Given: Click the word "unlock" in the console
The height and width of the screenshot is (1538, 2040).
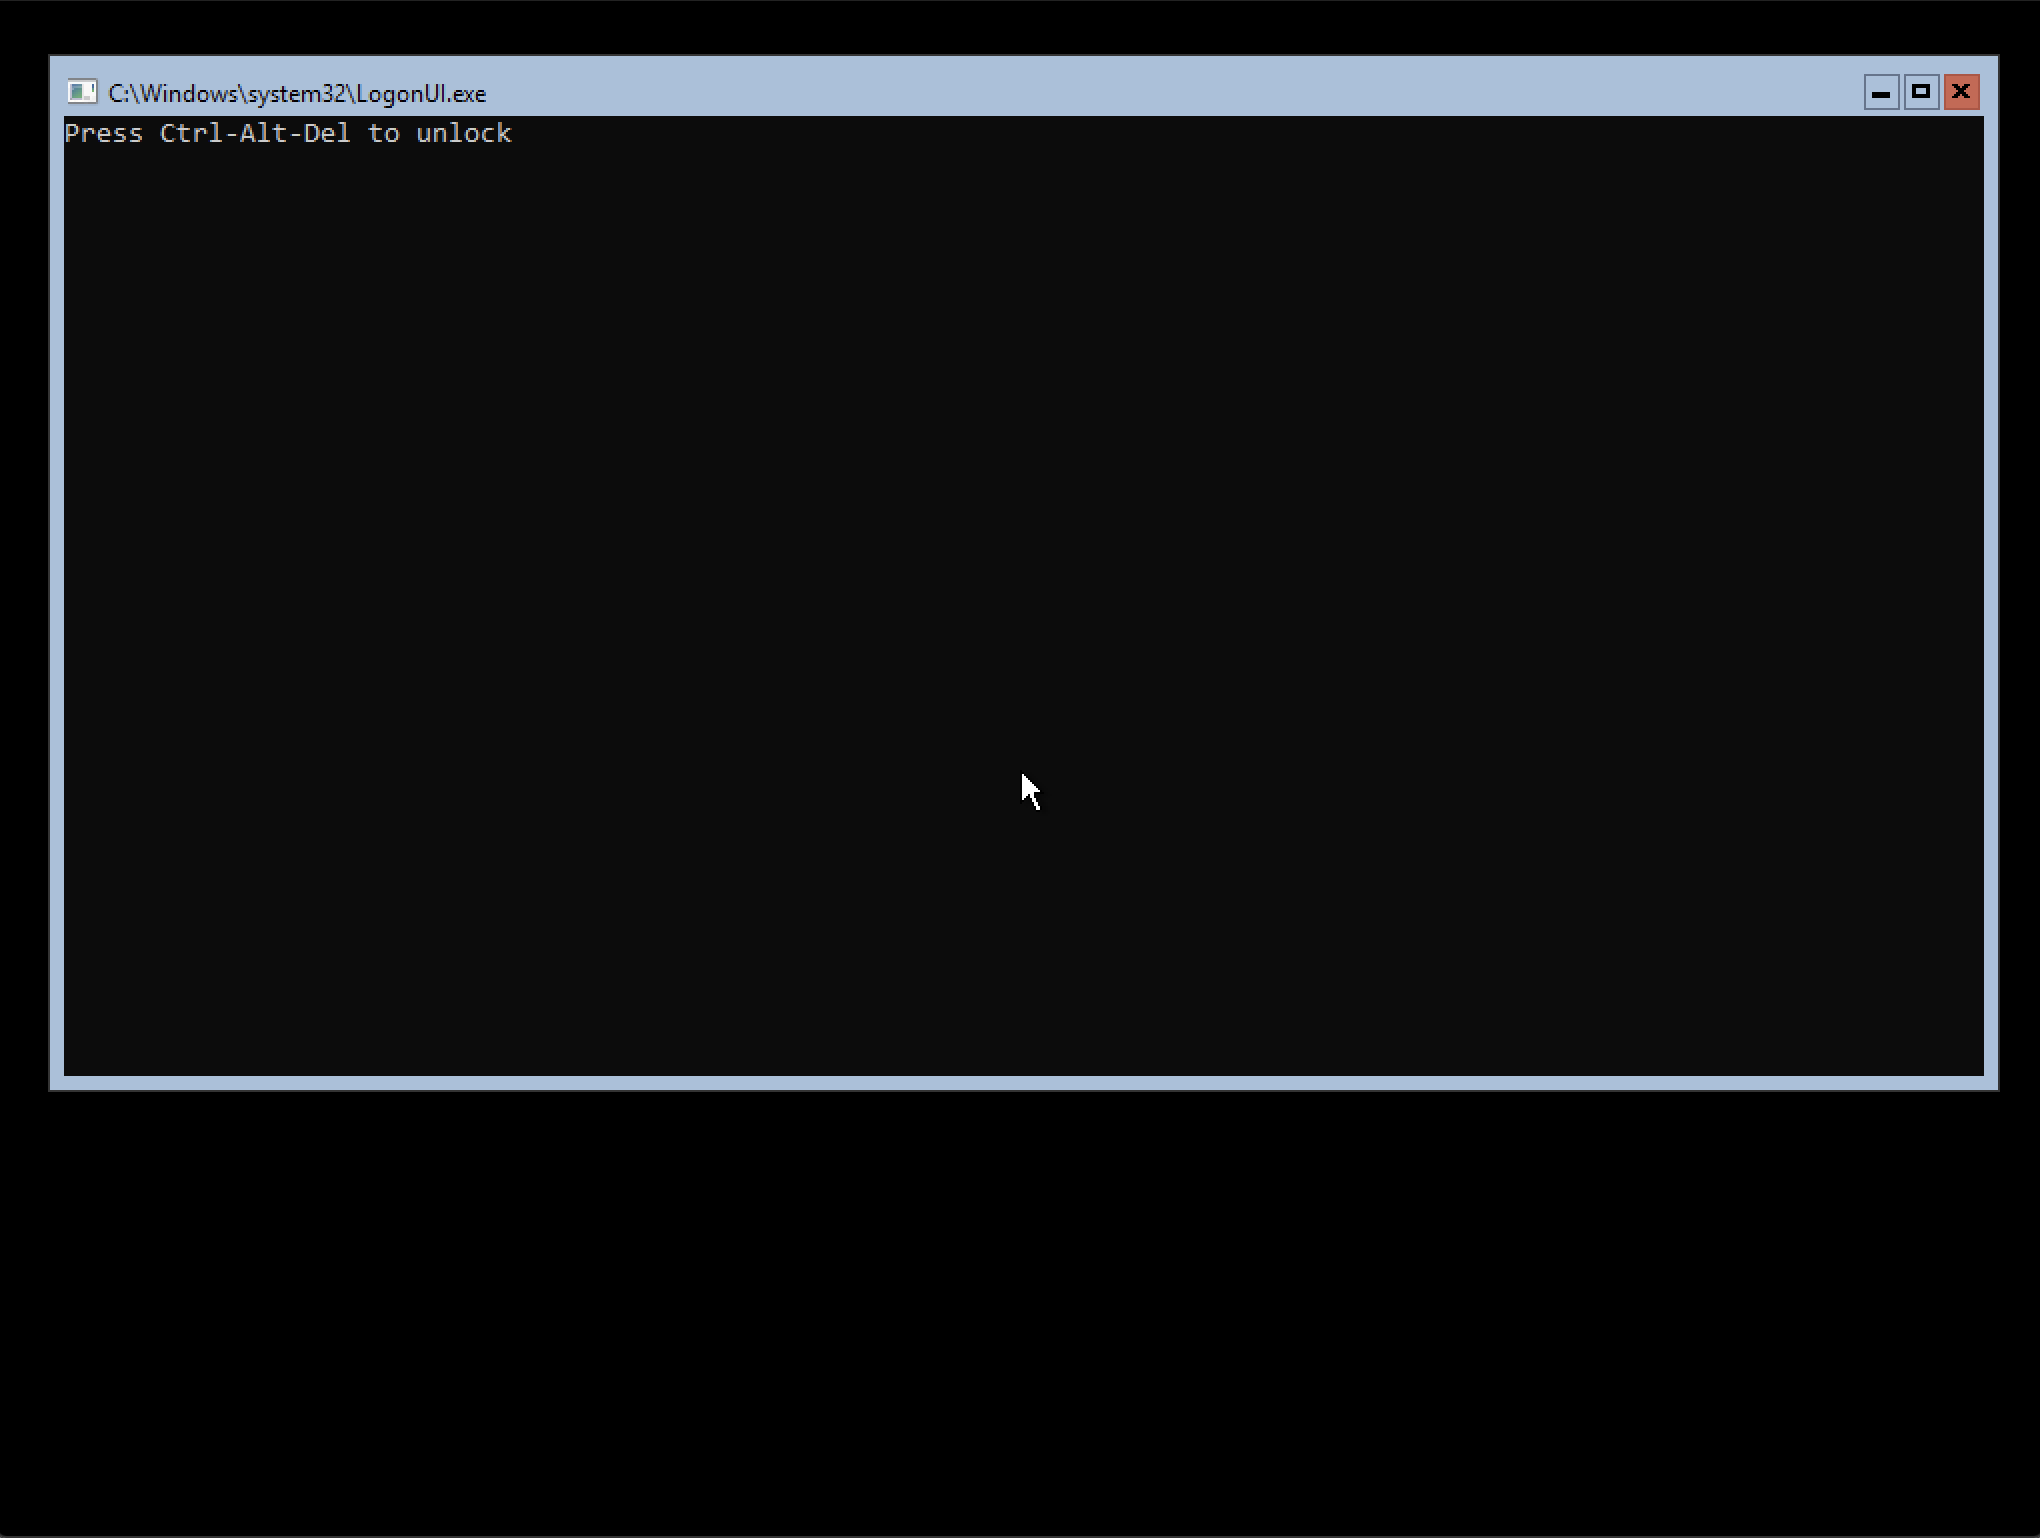Looking at the screenshot, I should pos(463,134).
